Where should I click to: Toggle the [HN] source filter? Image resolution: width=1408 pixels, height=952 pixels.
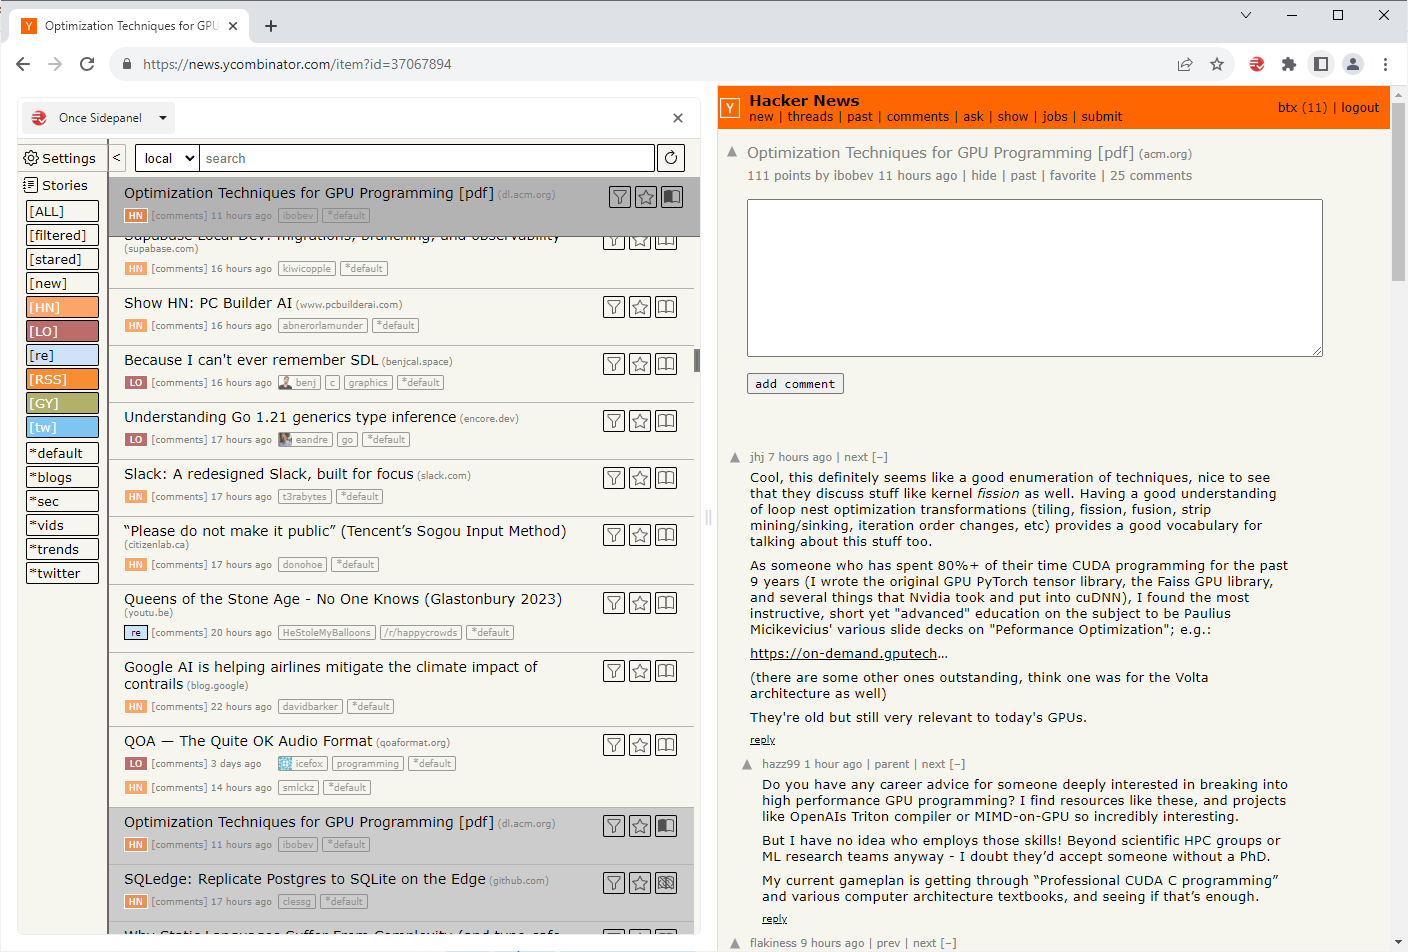click(x=62, y=307)
